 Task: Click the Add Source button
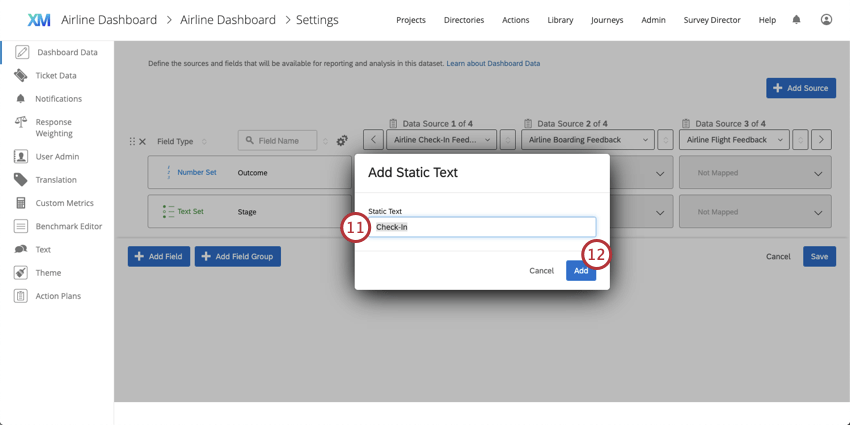click(801, 88)
